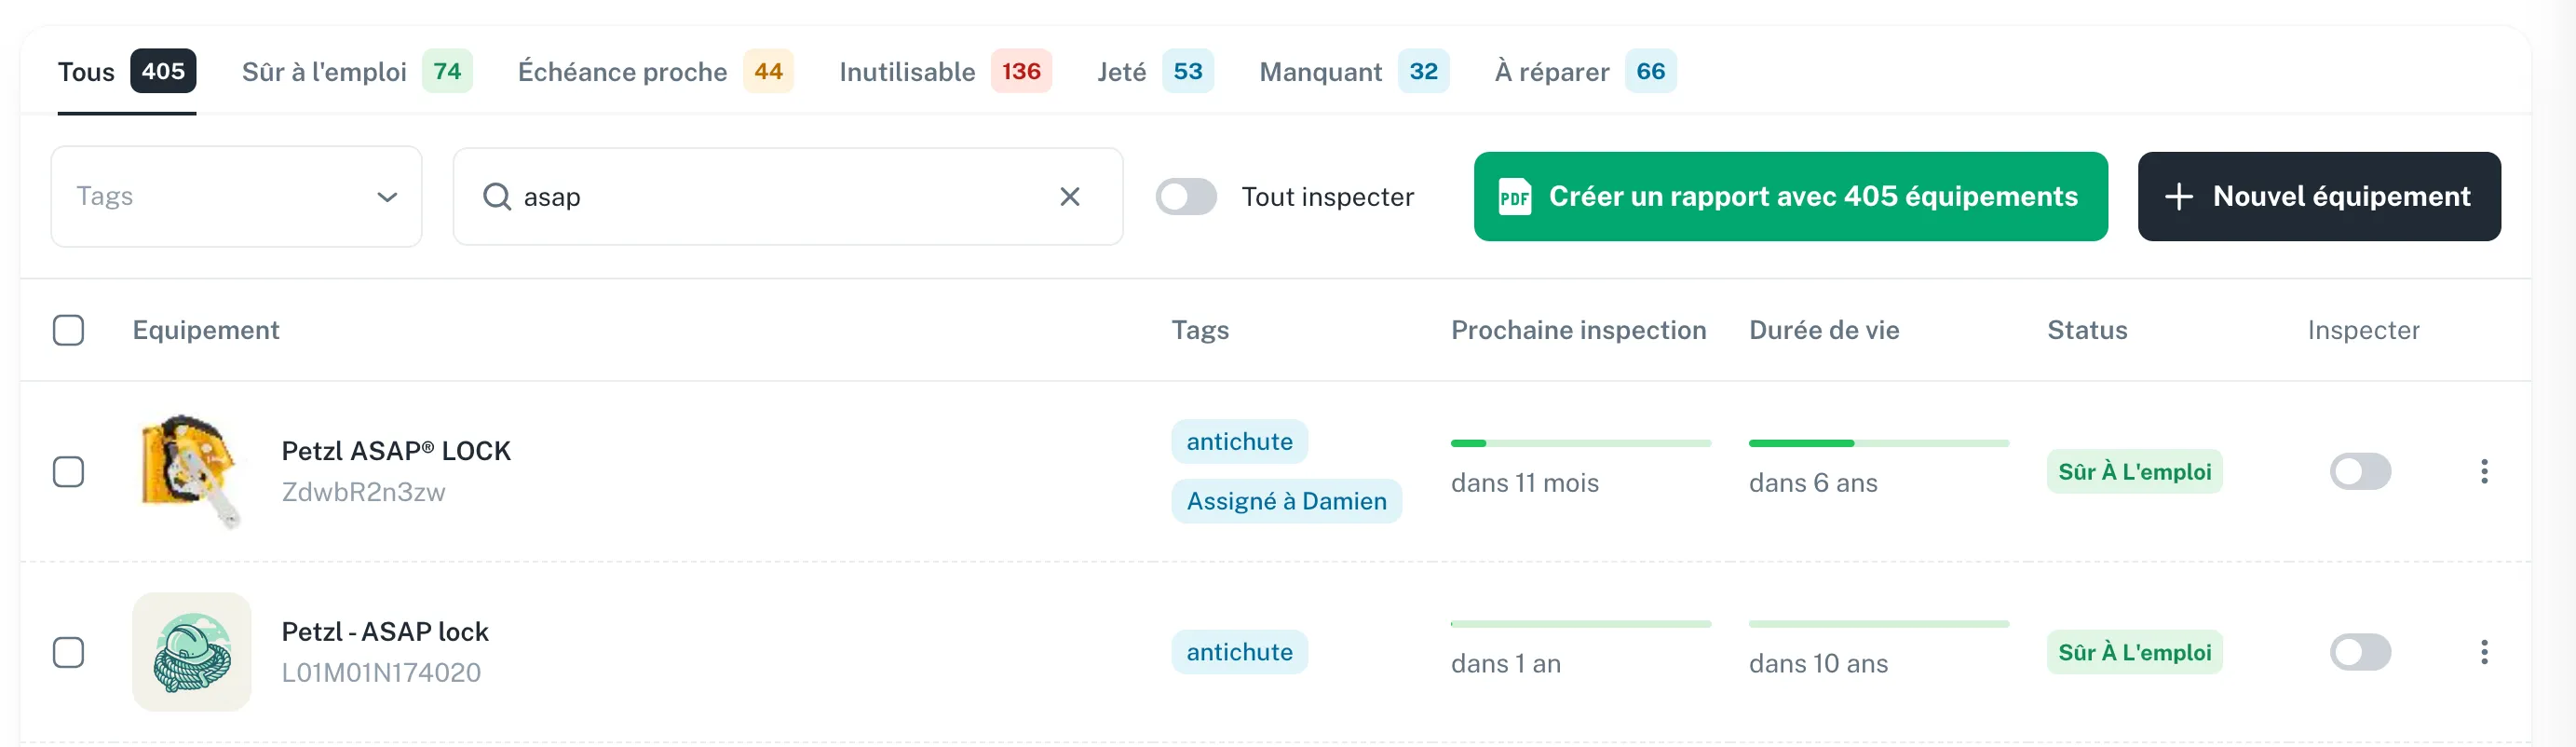Open options menu for Petzl - ASAP lock
The width and height of the screenshot is (2576, 747).
(2484, 653)
